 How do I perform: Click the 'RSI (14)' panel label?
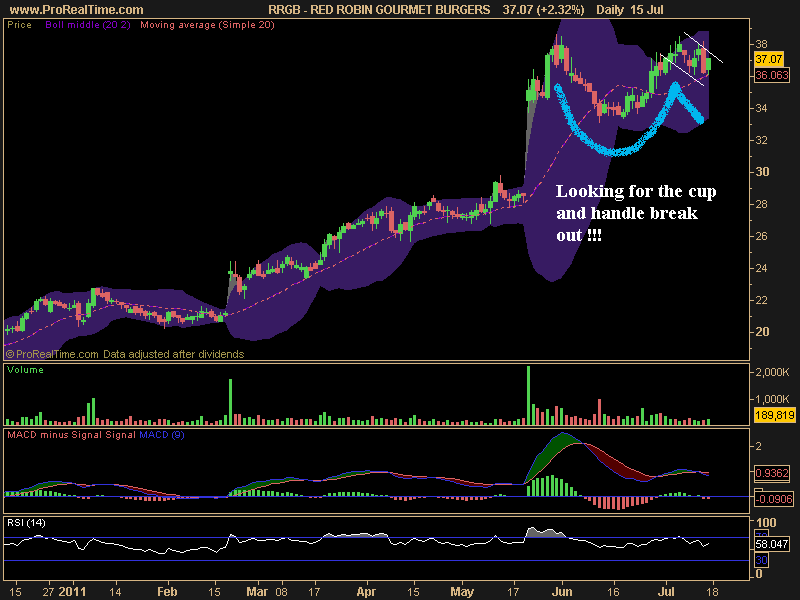pyautogui.click(x=26, y=523)
